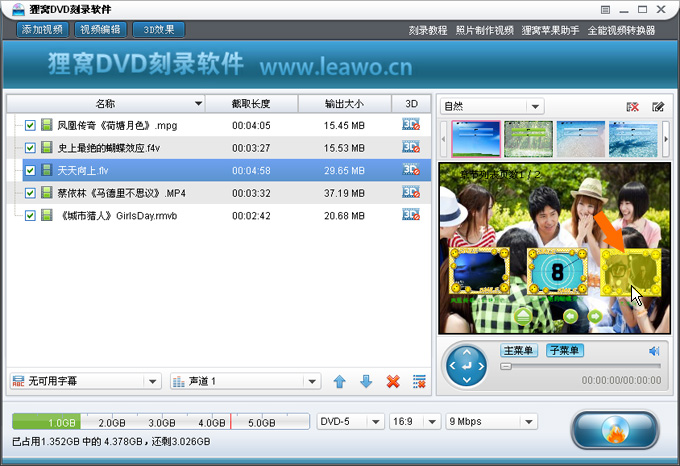Click the film icon beside 蔡依林《马德里不思议》.MP4
The height and width of the screenshot is (466, 680).
pyautogui.click(x=47, y=193)
